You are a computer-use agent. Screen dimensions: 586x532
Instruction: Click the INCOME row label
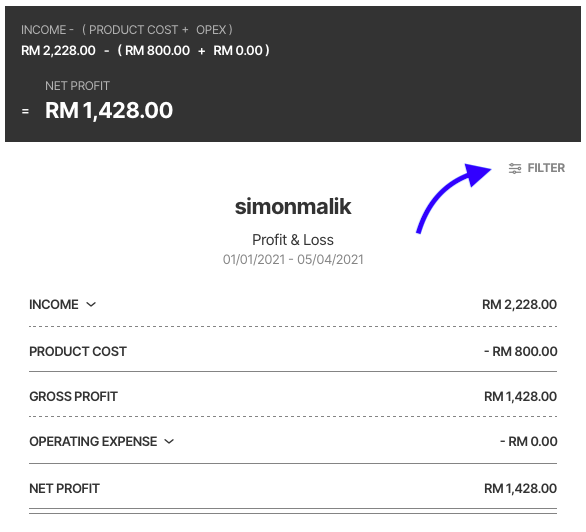click(54, 304)
